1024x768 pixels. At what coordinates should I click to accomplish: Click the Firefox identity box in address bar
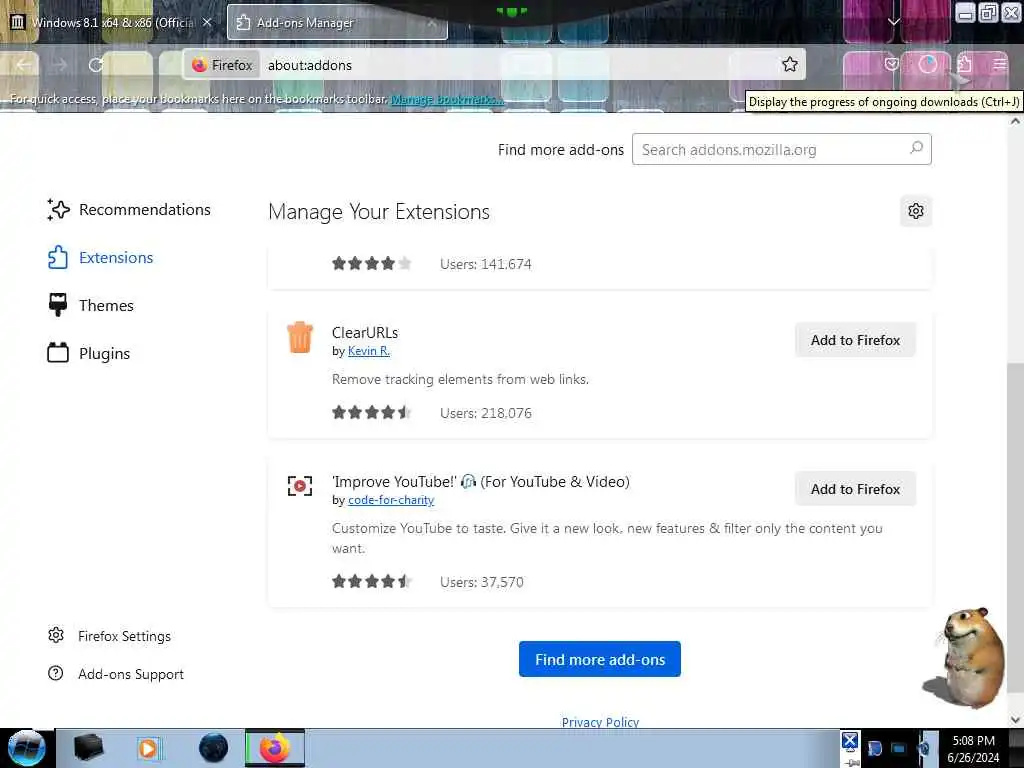(223, 65)
